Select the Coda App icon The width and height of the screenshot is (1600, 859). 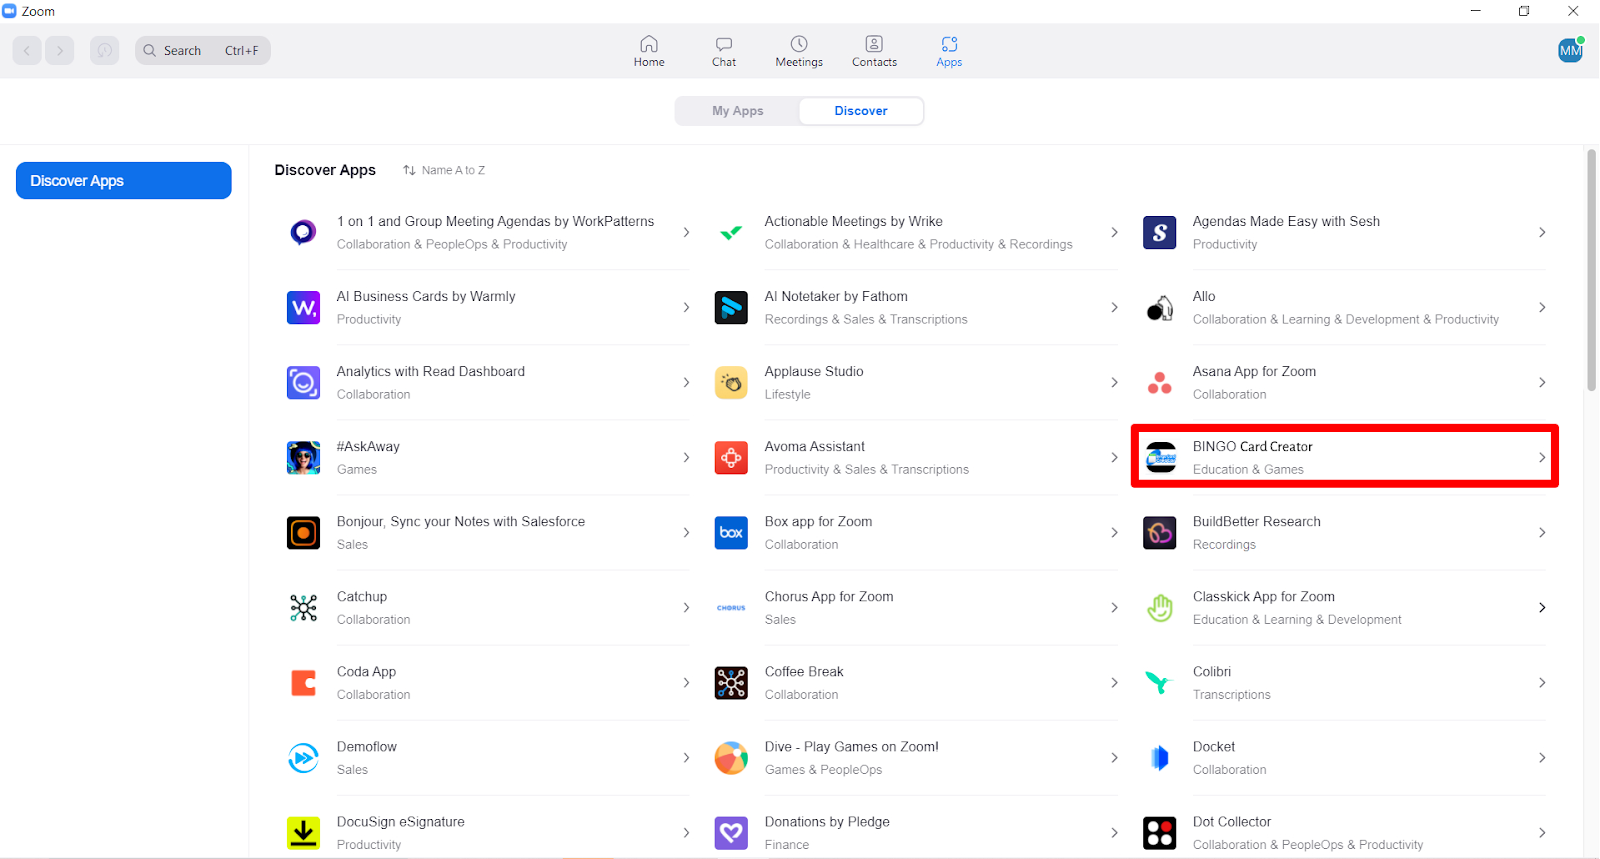(x=303, y=683)
